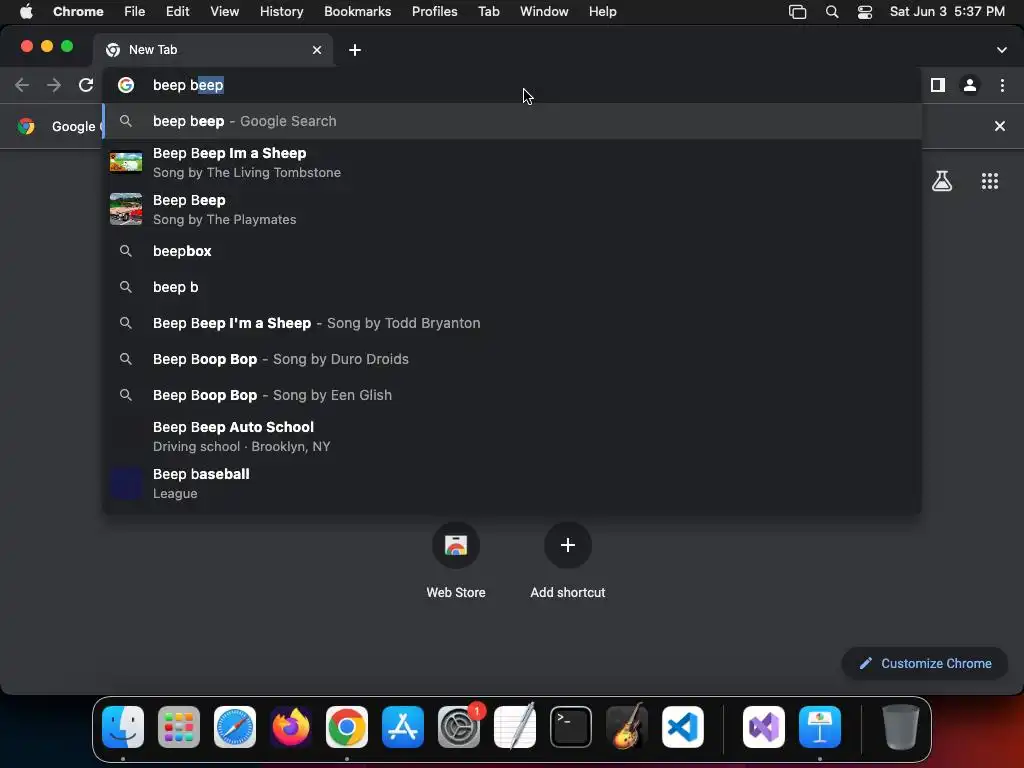Launch Safari from the dock

coord(235,727)
